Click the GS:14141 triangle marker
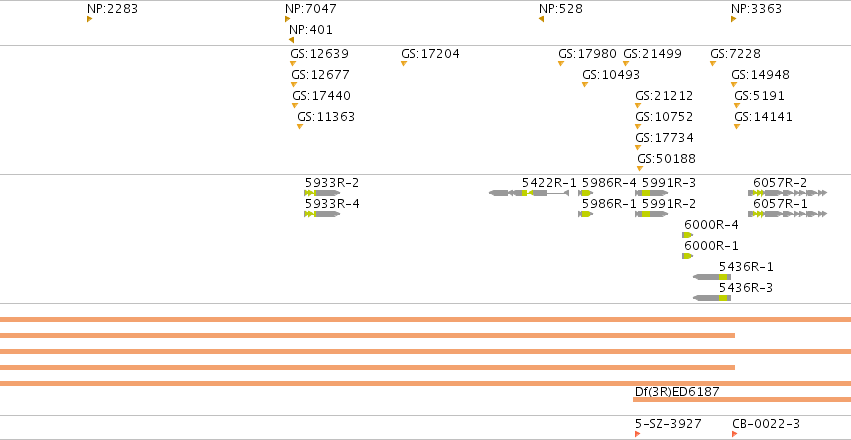851x440 pixels. click(737, 127)
